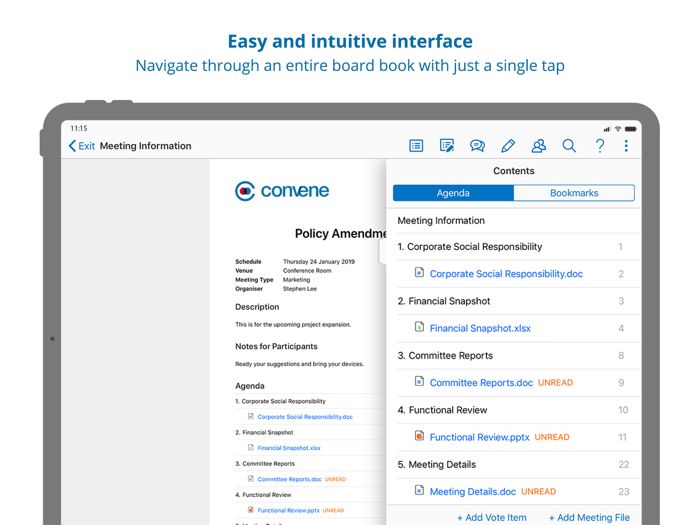The width and height of the screenshot is (700, 525).
Task: Select 4. Functional Review in Contents
Action: [x=513, y=410]
